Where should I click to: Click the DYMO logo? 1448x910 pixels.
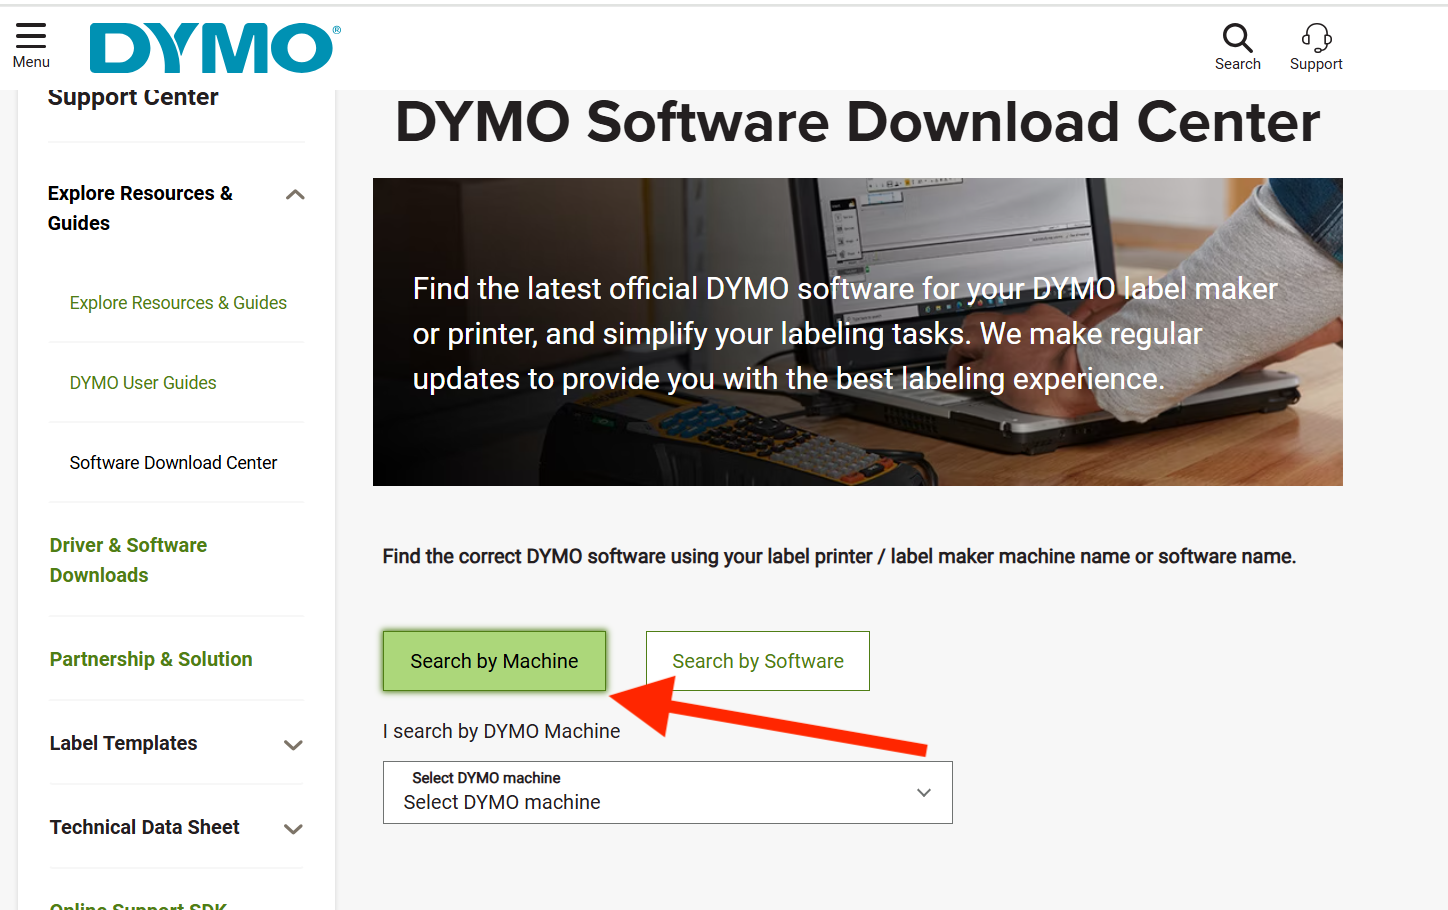pos(215,48)
